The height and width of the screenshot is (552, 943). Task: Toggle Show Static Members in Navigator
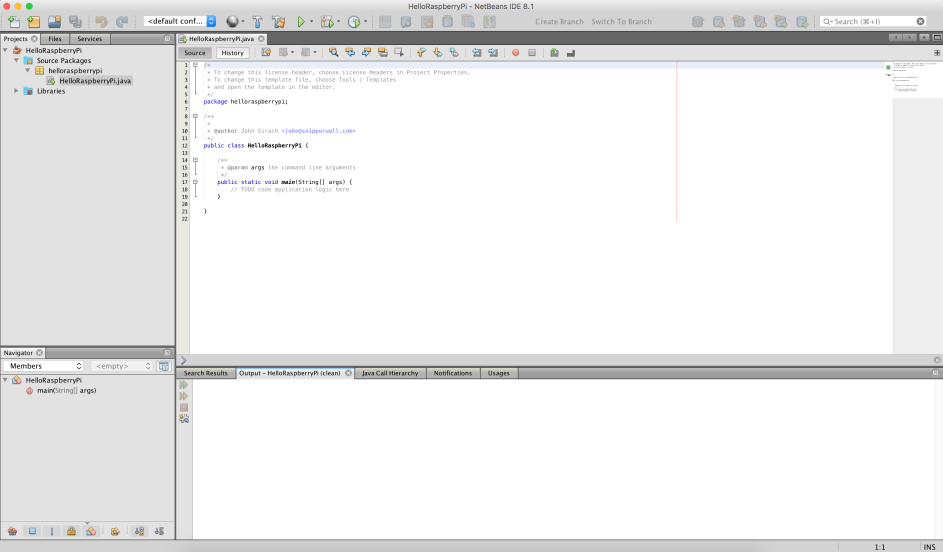click(52, 532)
